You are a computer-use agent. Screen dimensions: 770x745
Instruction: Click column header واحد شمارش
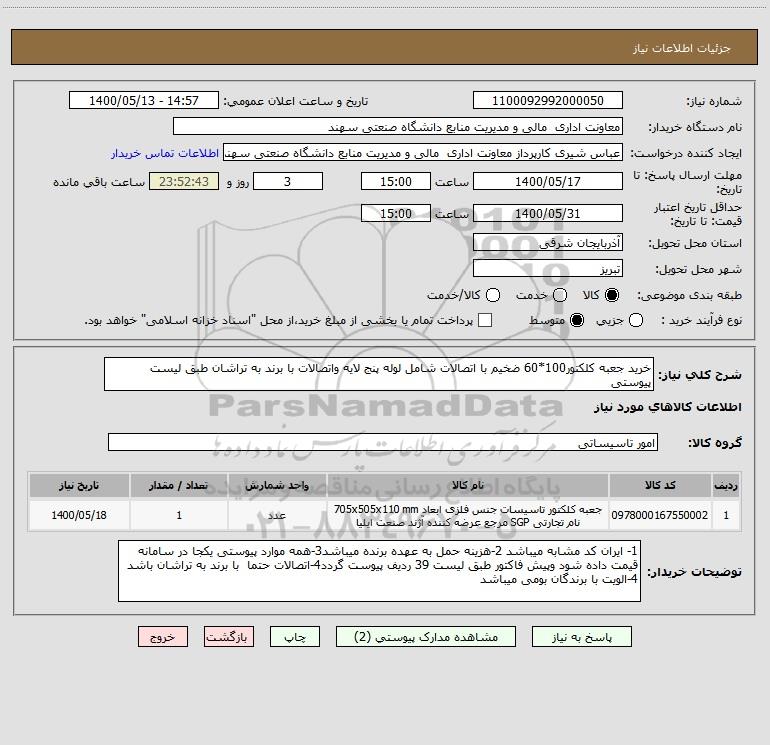[x=277, y=486]
